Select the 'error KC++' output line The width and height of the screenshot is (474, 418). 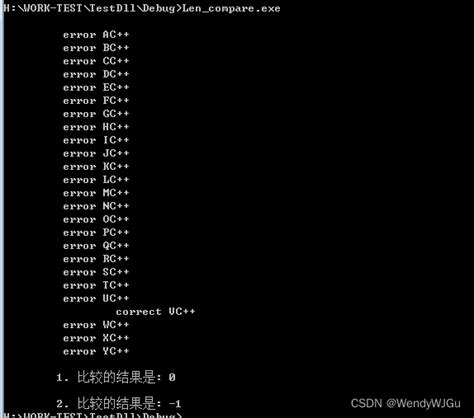tap(96, 167)
